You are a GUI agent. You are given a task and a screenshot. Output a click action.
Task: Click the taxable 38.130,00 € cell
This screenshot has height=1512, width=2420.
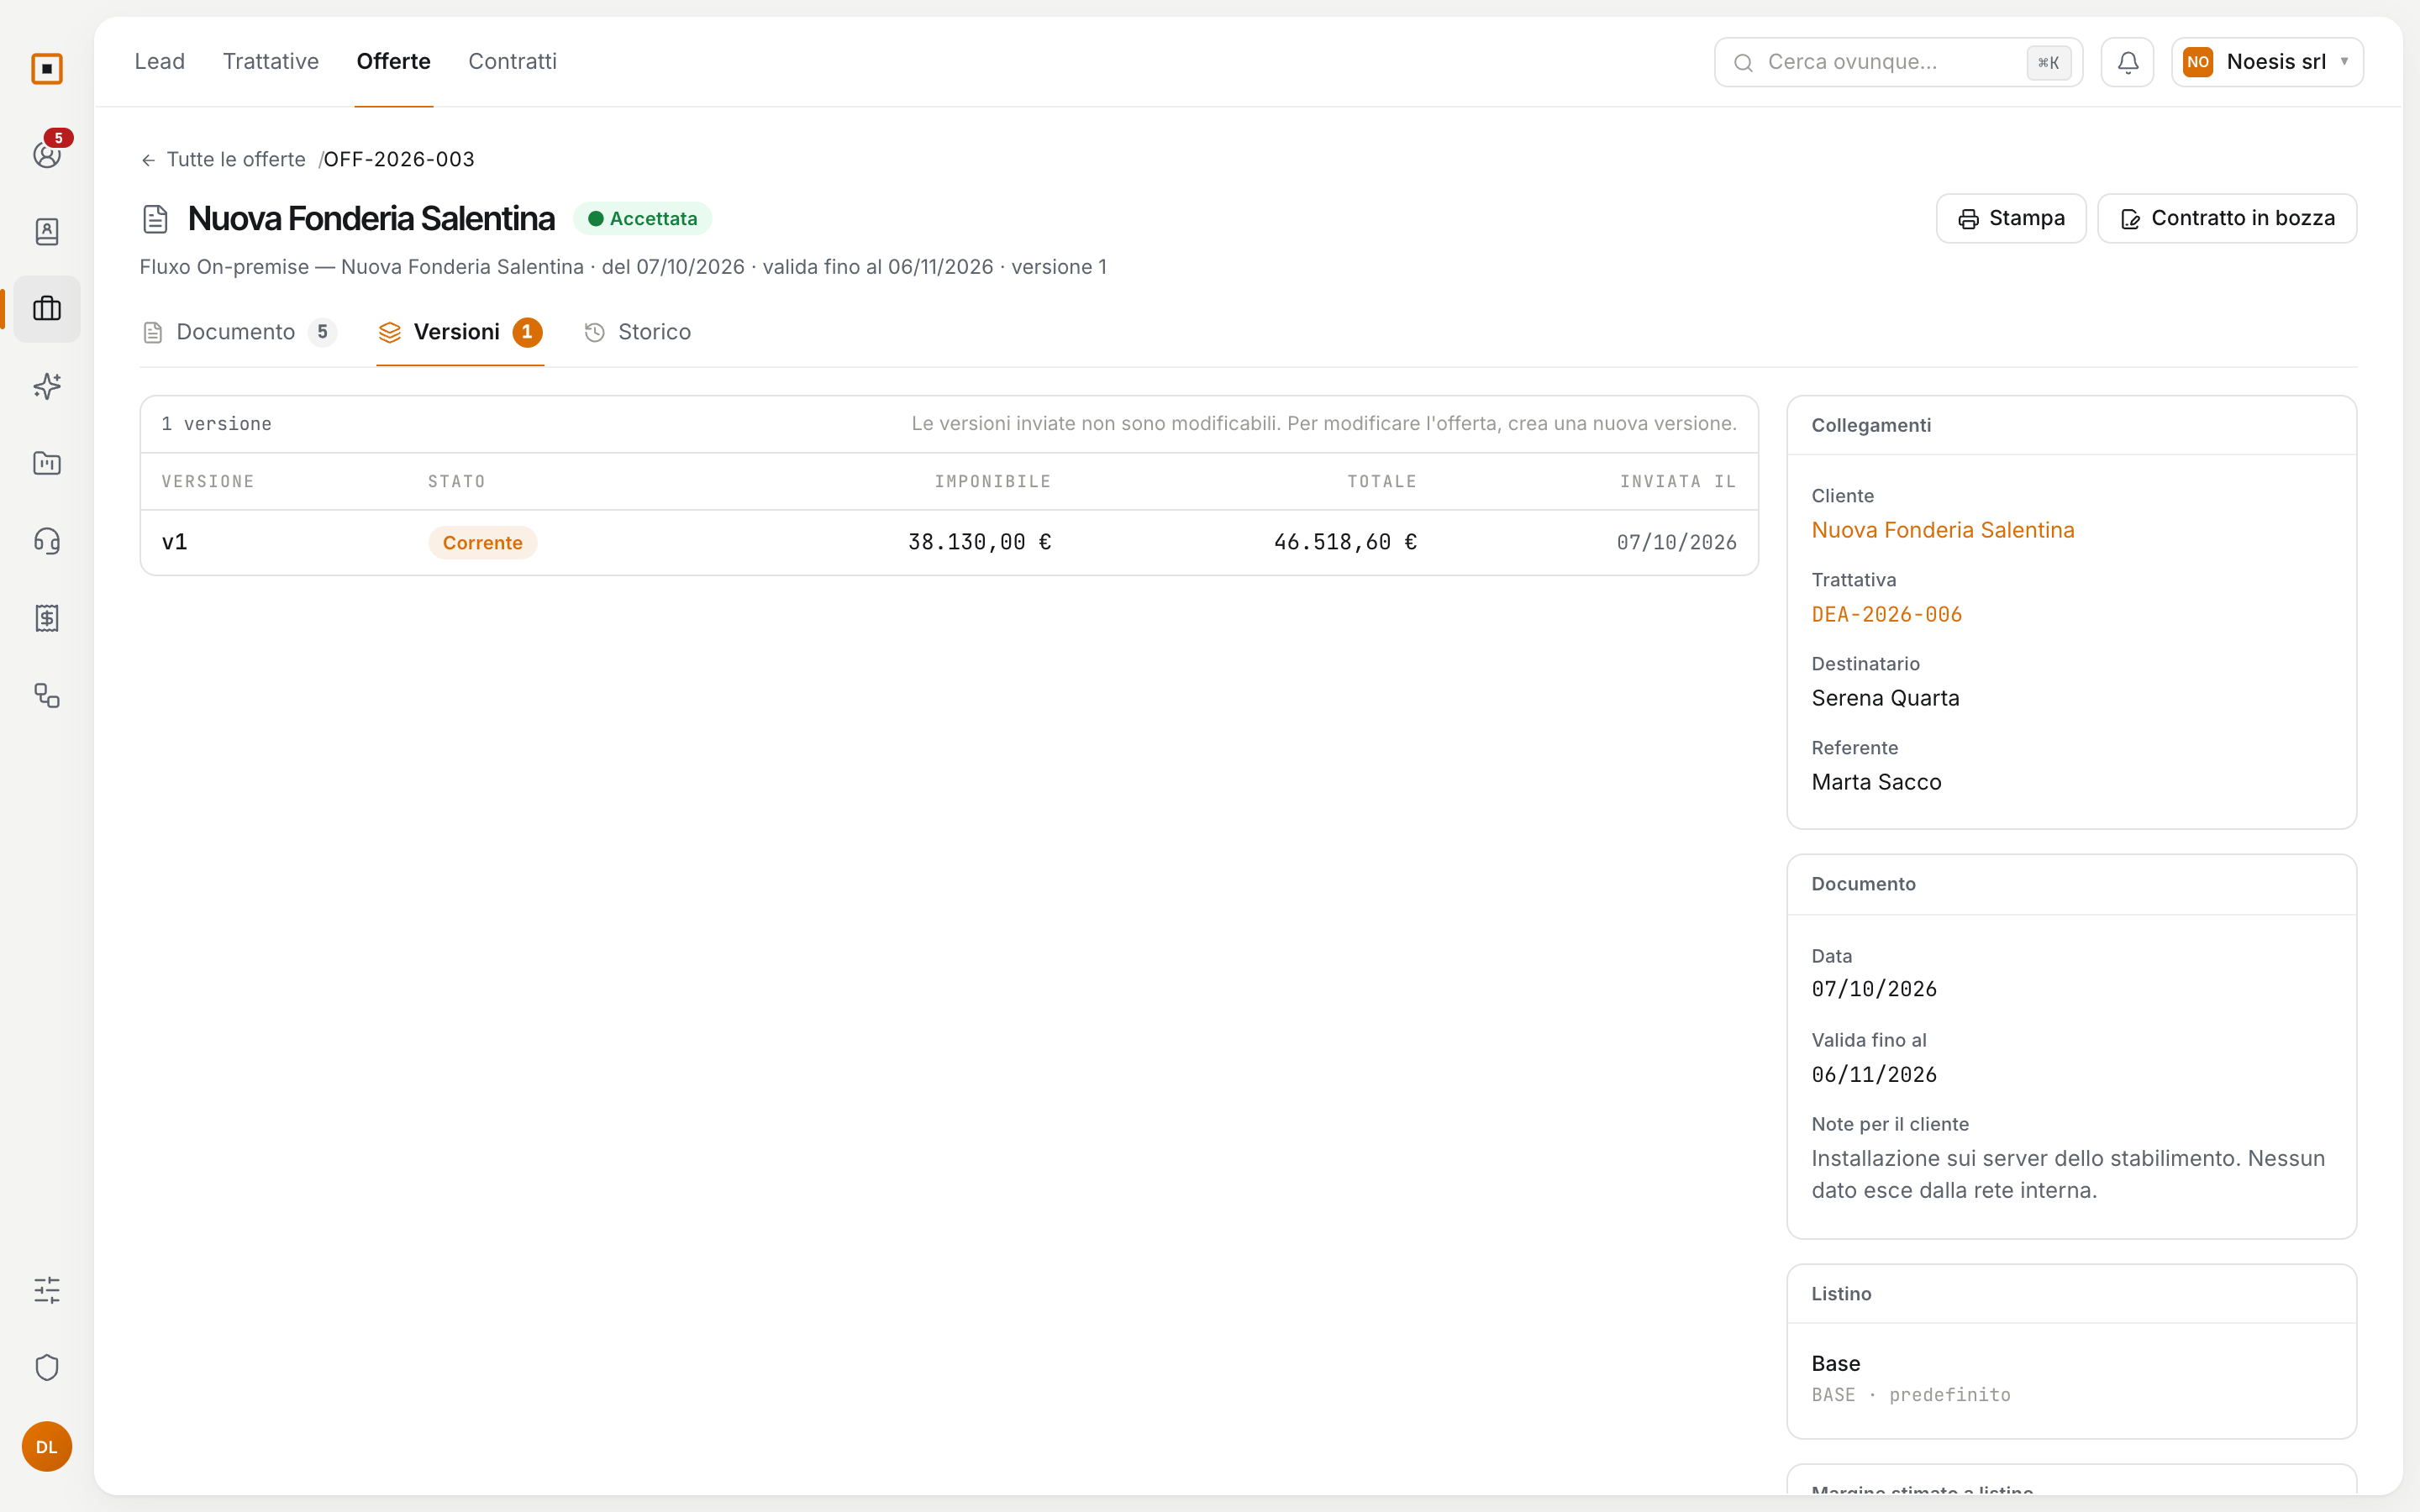tap(979, 542)
